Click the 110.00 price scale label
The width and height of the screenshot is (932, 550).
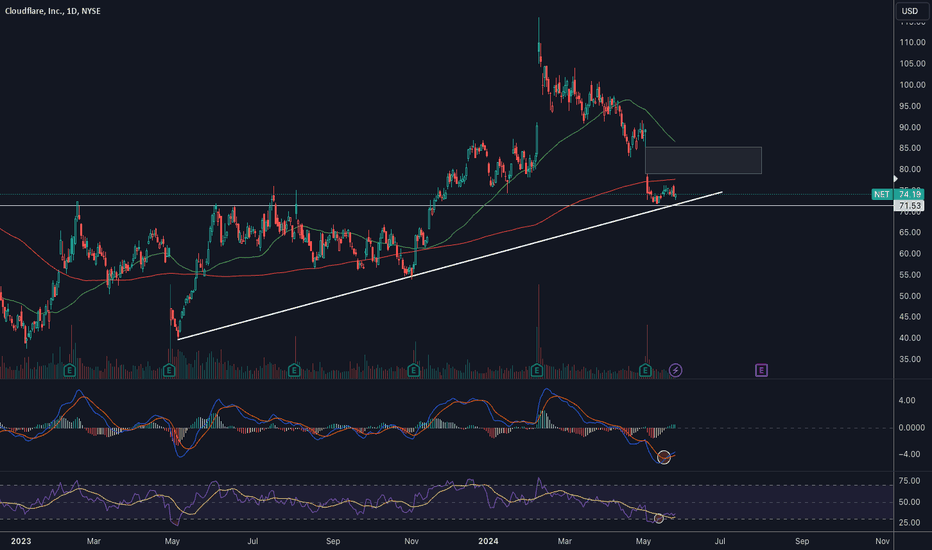[x=912, y=42]
